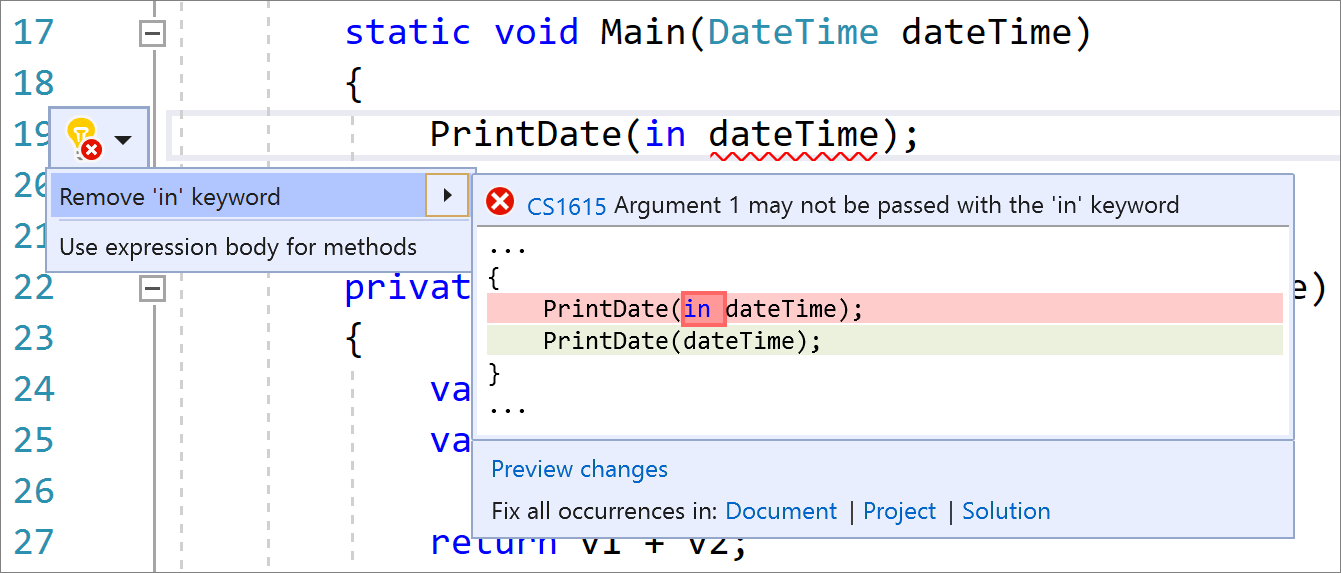
Task: Collapse the method block at line 22
Action: 152,289
